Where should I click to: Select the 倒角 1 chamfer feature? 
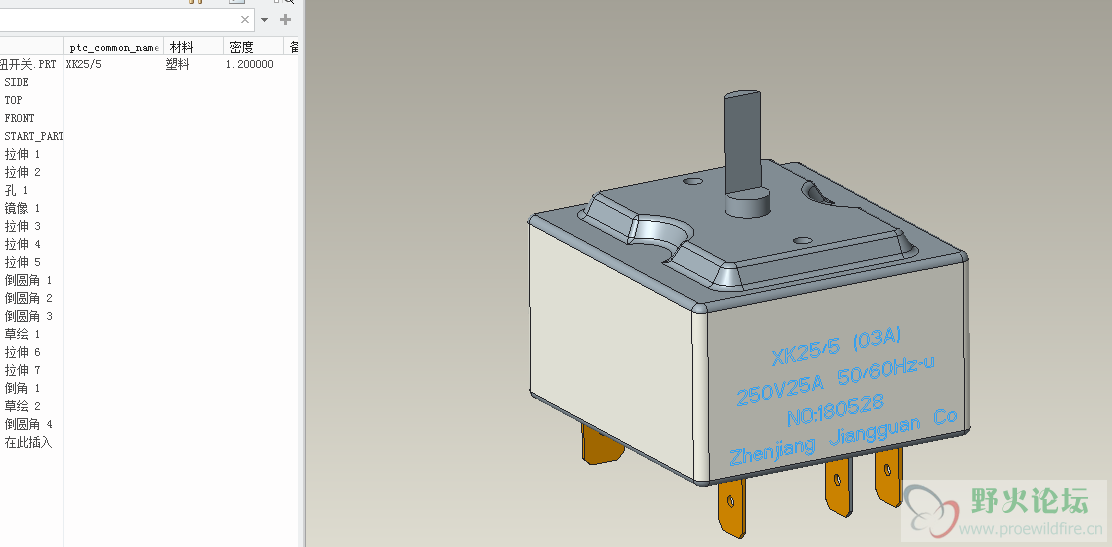pos(22,388)
